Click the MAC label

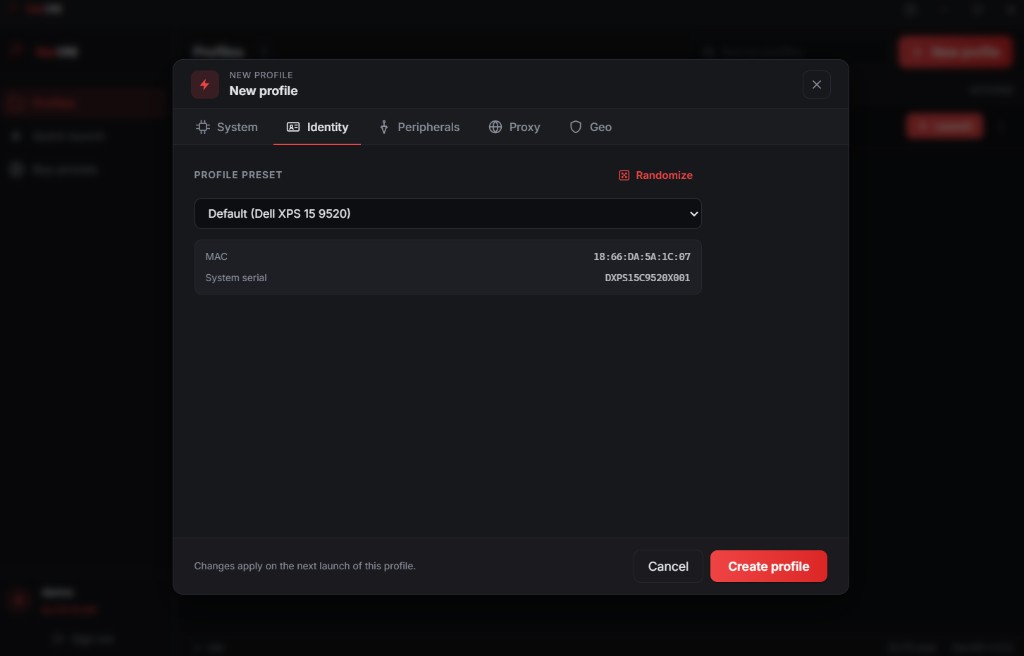coord(216,257)
